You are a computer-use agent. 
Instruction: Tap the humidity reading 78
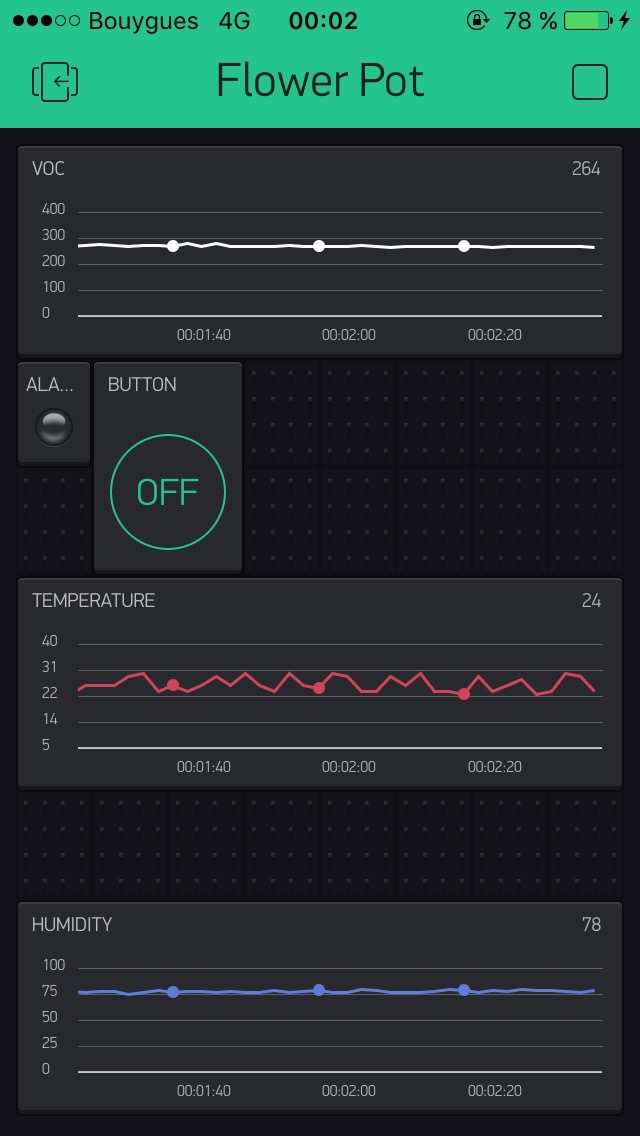point(591,925)
